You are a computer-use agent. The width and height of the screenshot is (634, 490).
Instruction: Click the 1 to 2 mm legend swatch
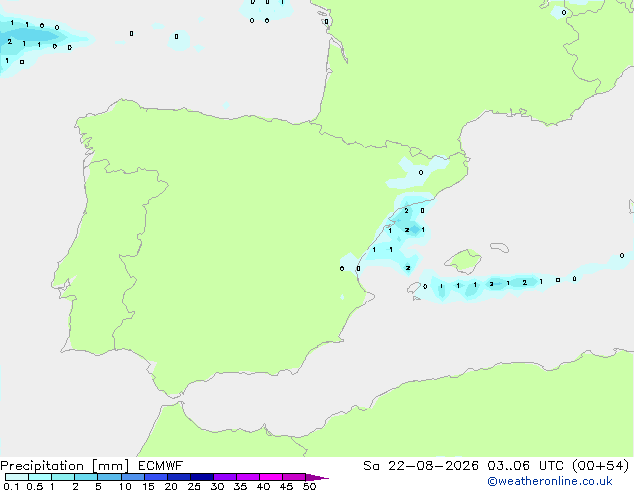[x=63, y=477]
